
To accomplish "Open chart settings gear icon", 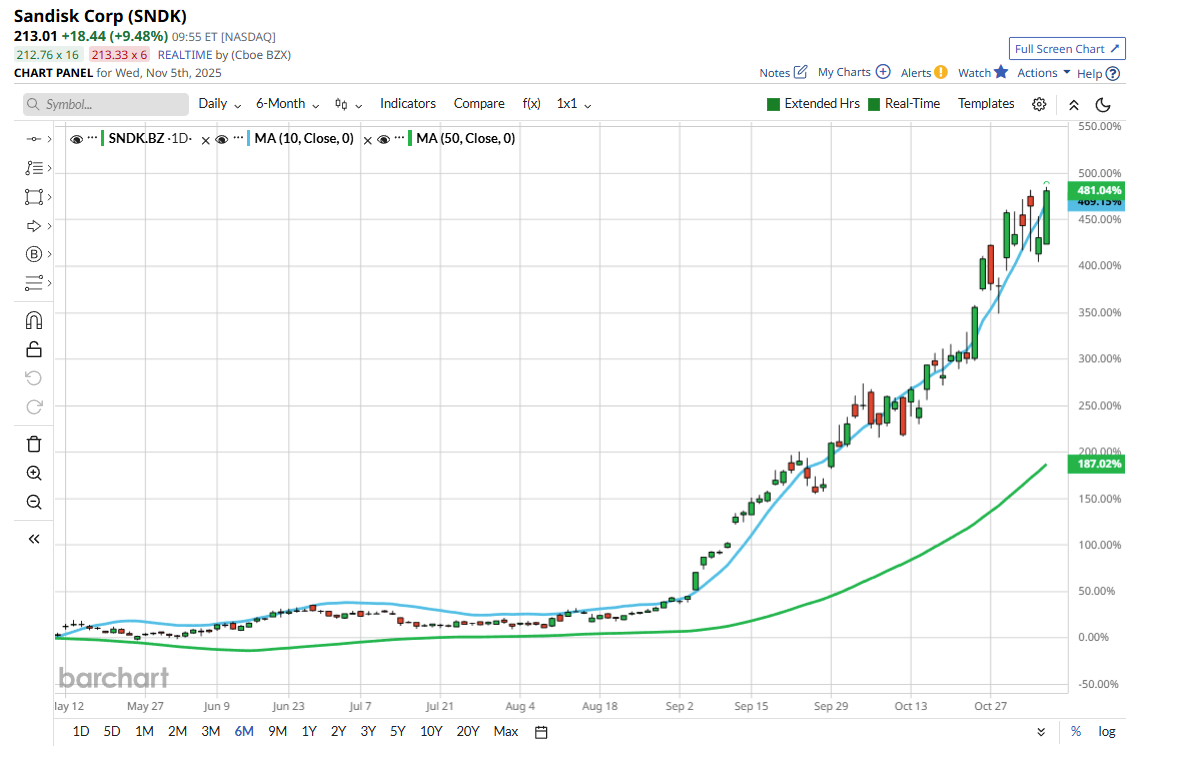I will pos(1039,104).
